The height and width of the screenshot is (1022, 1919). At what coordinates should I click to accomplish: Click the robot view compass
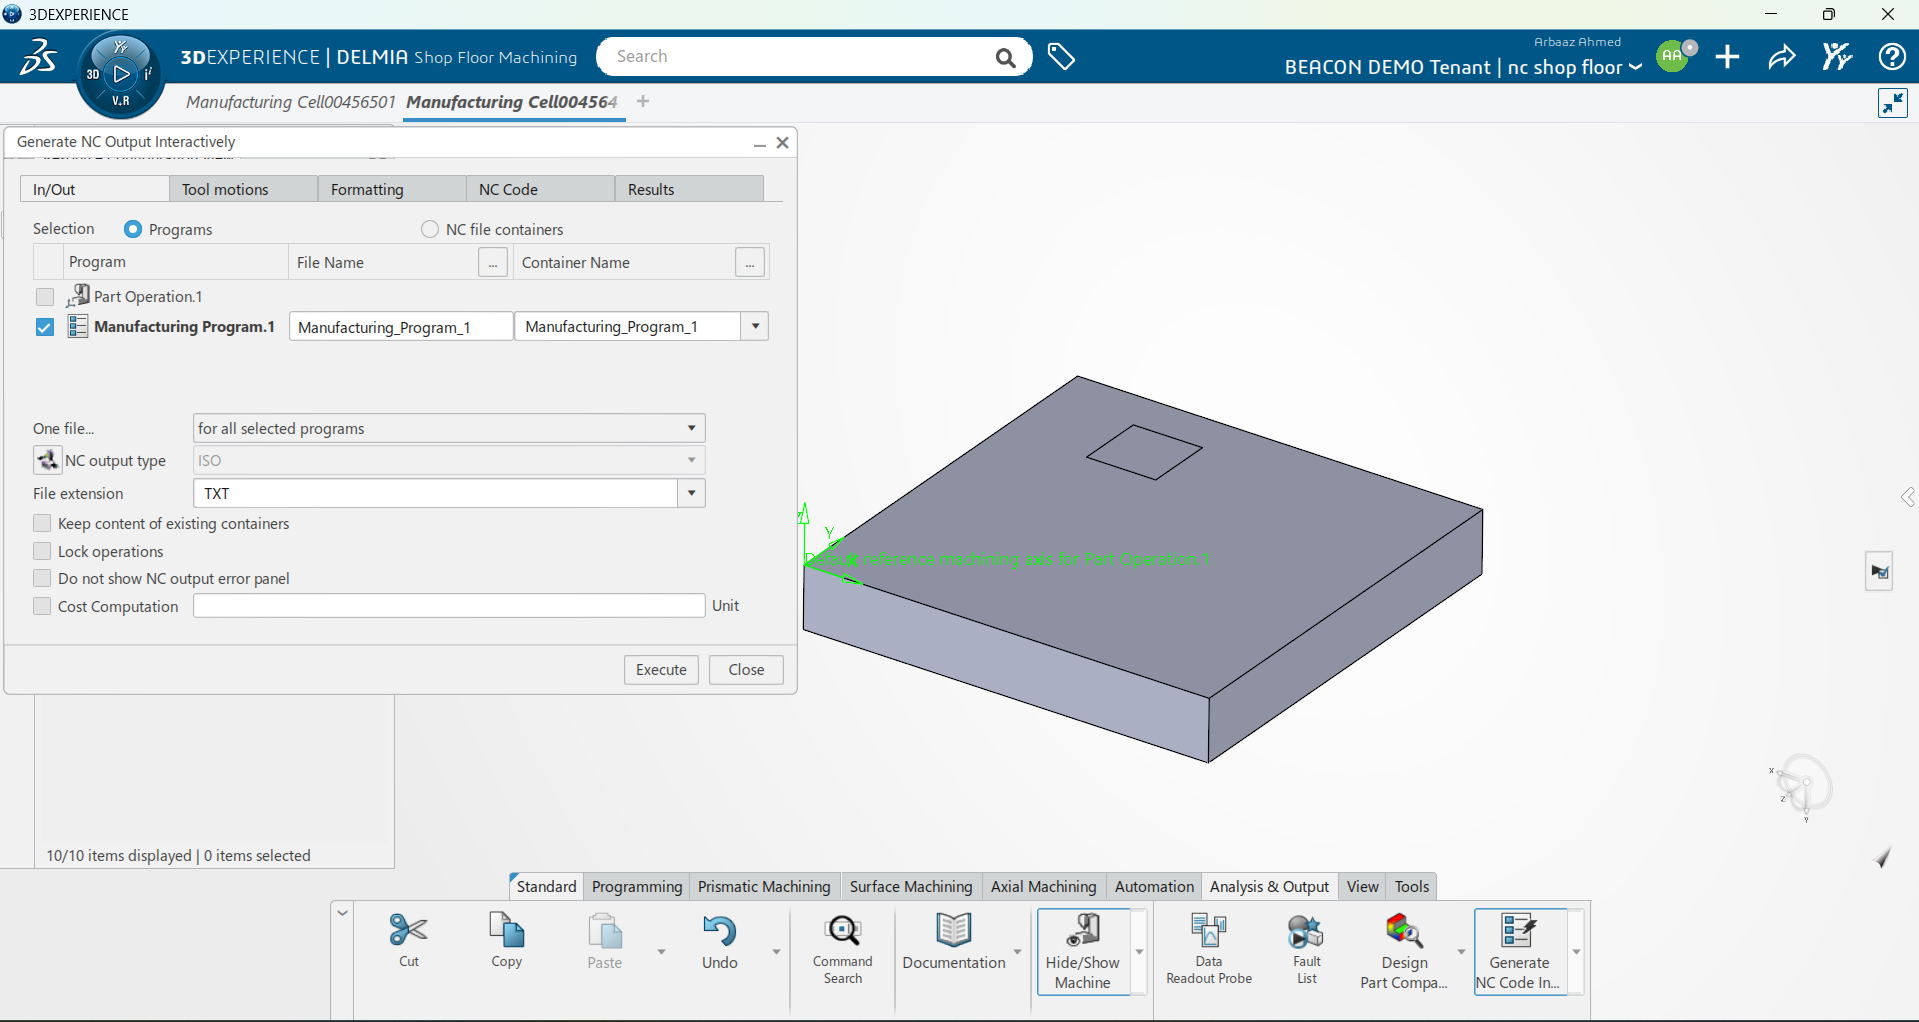1802,786
